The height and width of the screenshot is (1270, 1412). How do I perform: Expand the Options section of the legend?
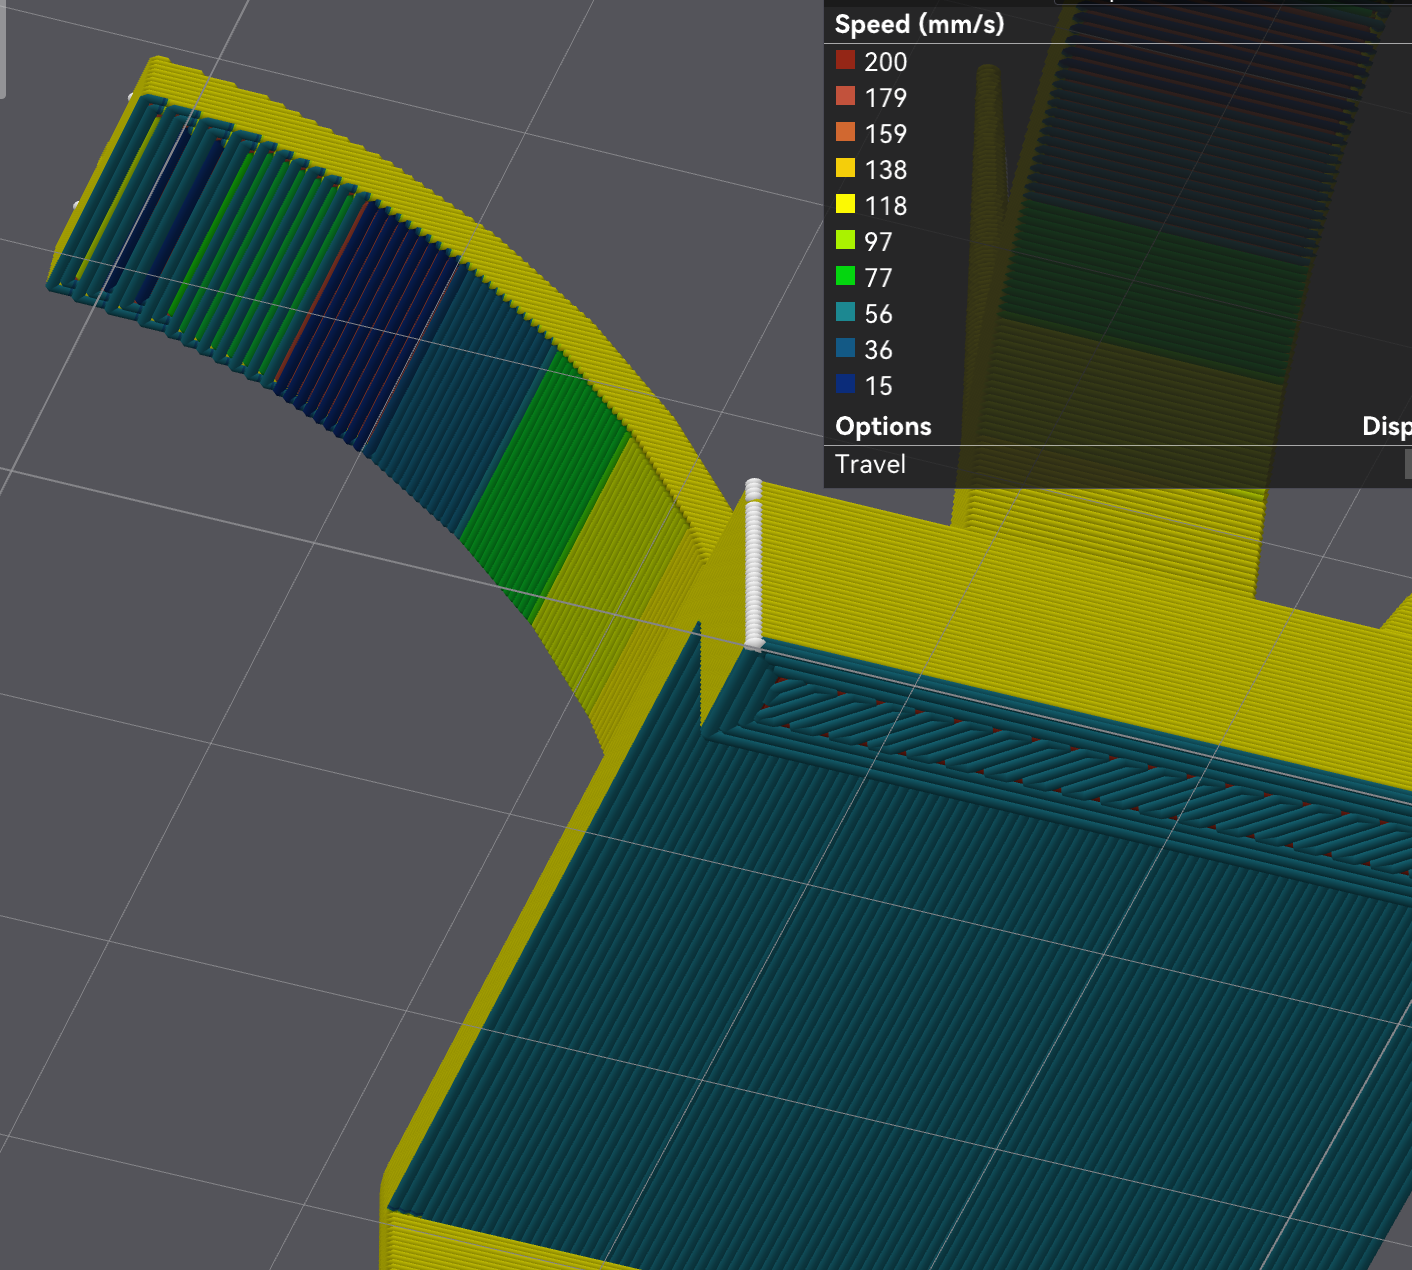pyautogui.click(x=883, y=426)
